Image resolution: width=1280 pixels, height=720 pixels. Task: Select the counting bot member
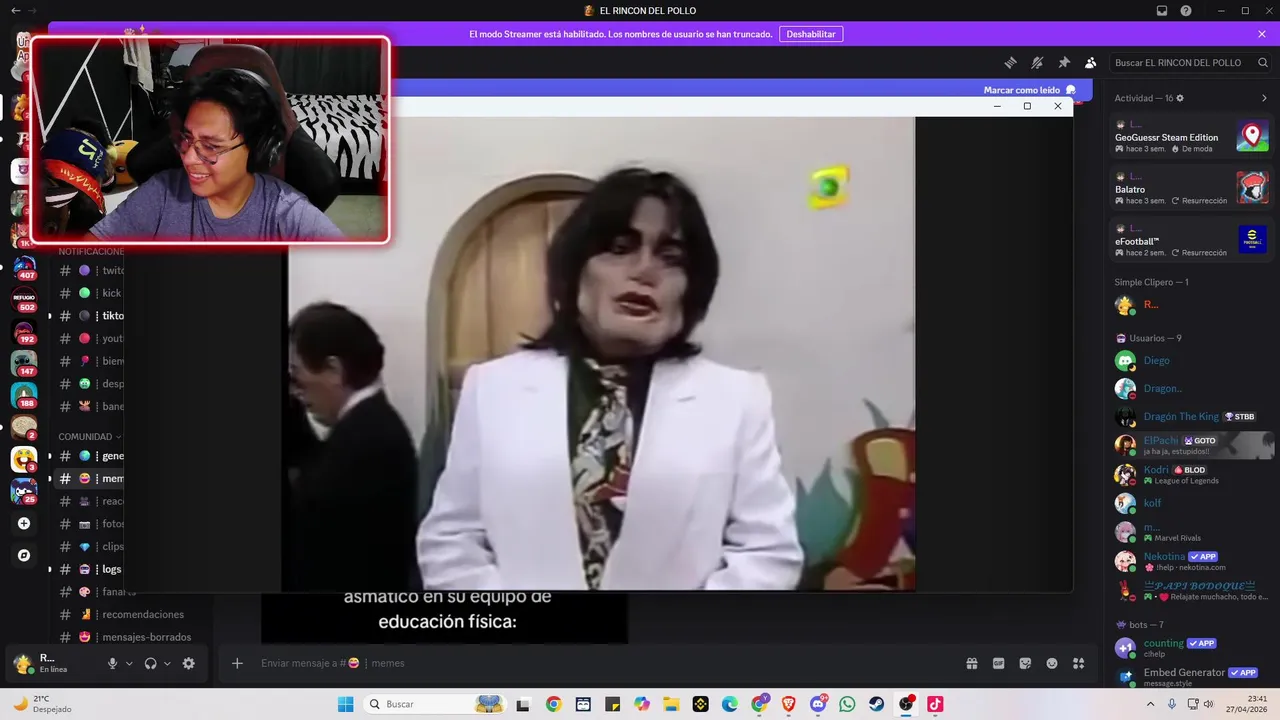(x=1191, y=648)
